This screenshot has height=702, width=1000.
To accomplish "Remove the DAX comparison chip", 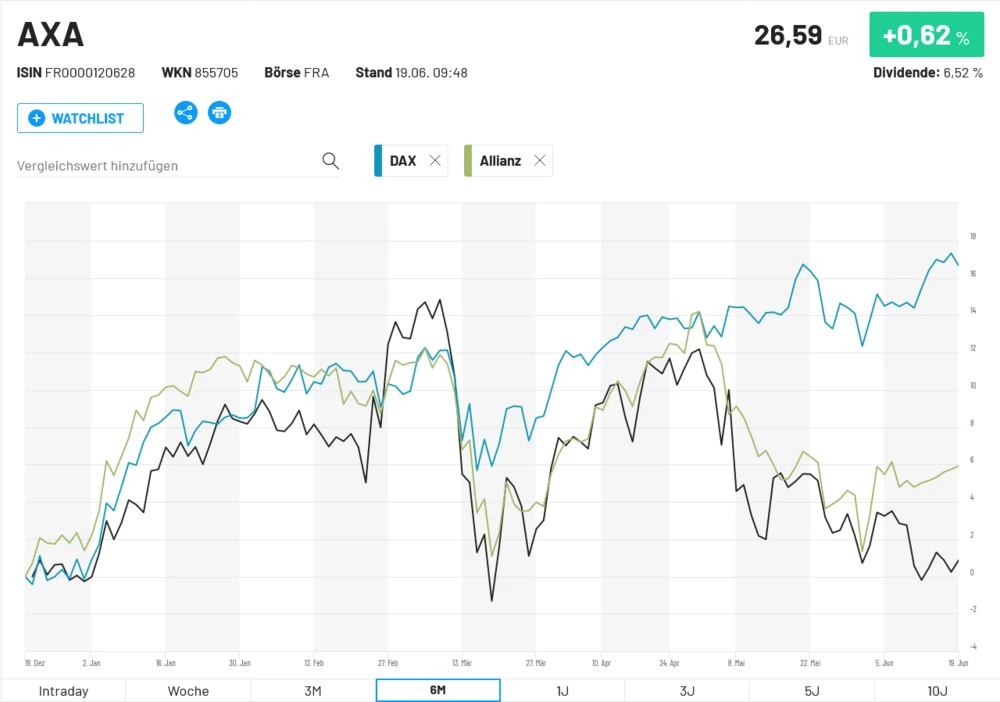I will click(435, 161).
